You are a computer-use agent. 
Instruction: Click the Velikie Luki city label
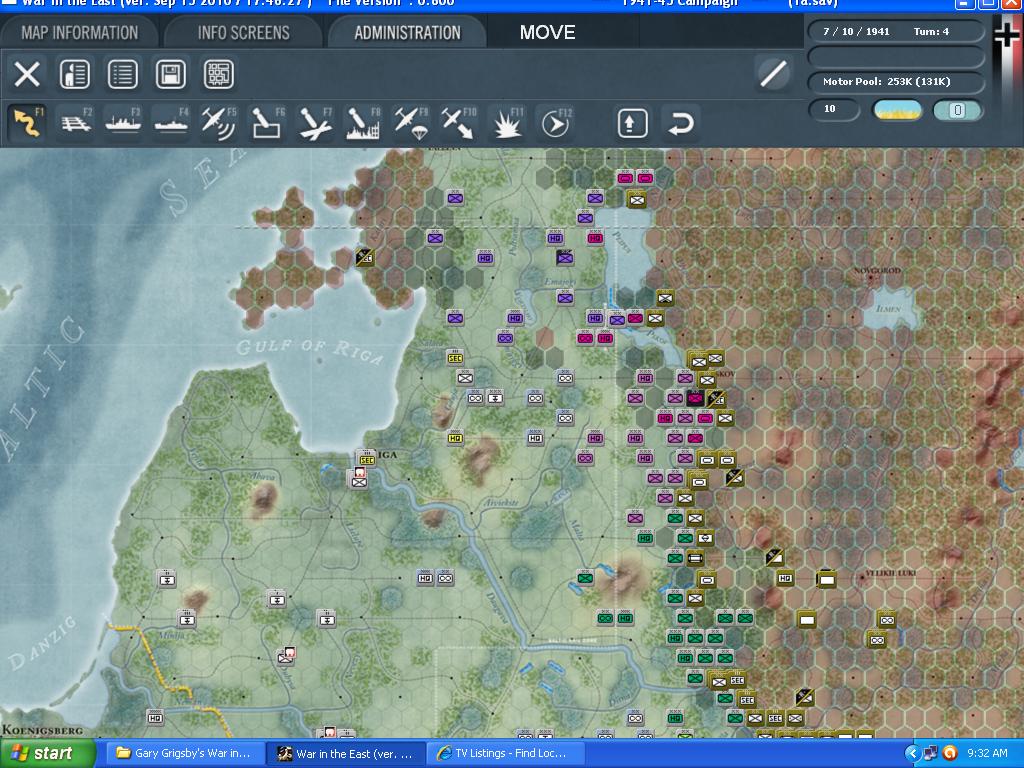point(890,573)
